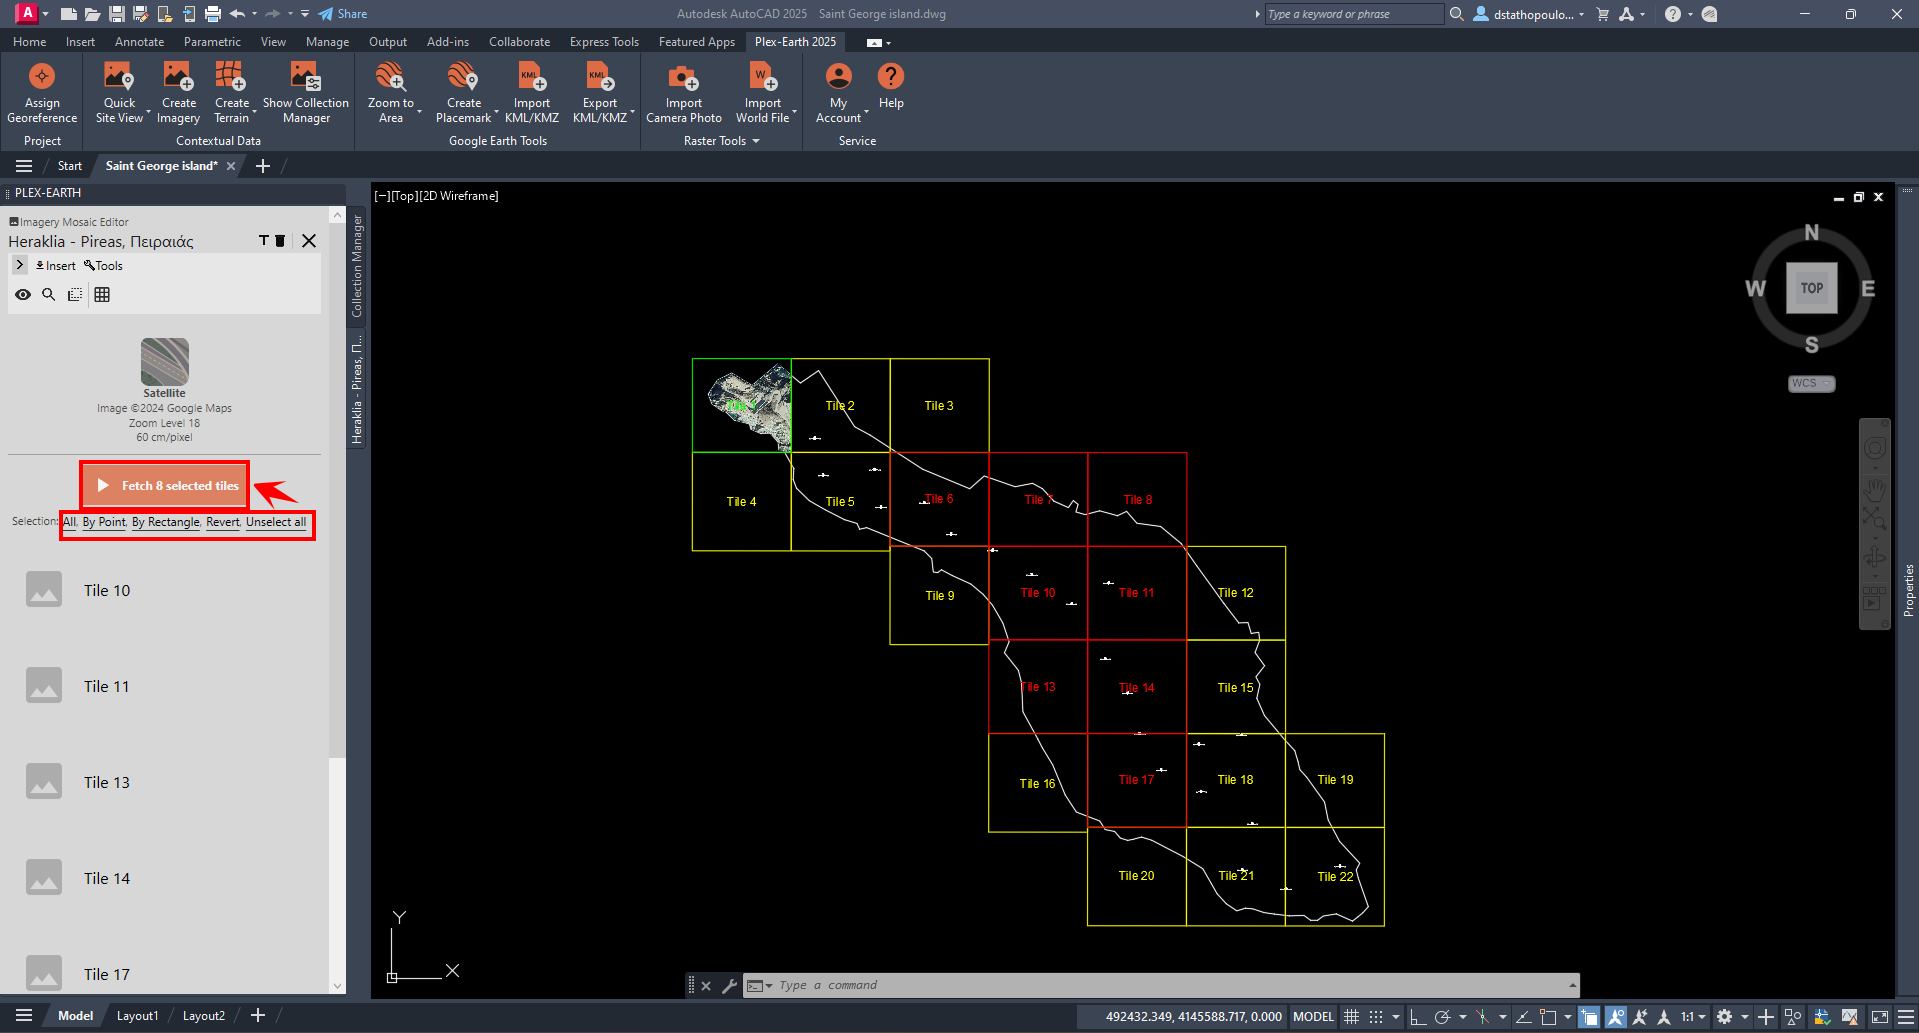Click the Plot printer icon
Viewport: 1919px width, 1033px height.
point(213,14)
